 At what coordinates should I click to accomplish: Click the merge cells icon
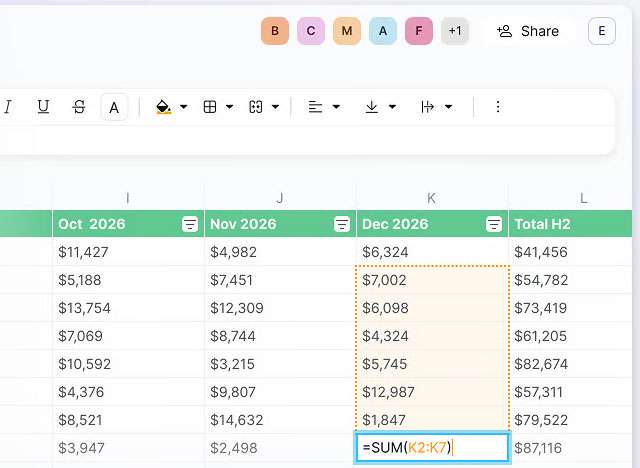256,107
